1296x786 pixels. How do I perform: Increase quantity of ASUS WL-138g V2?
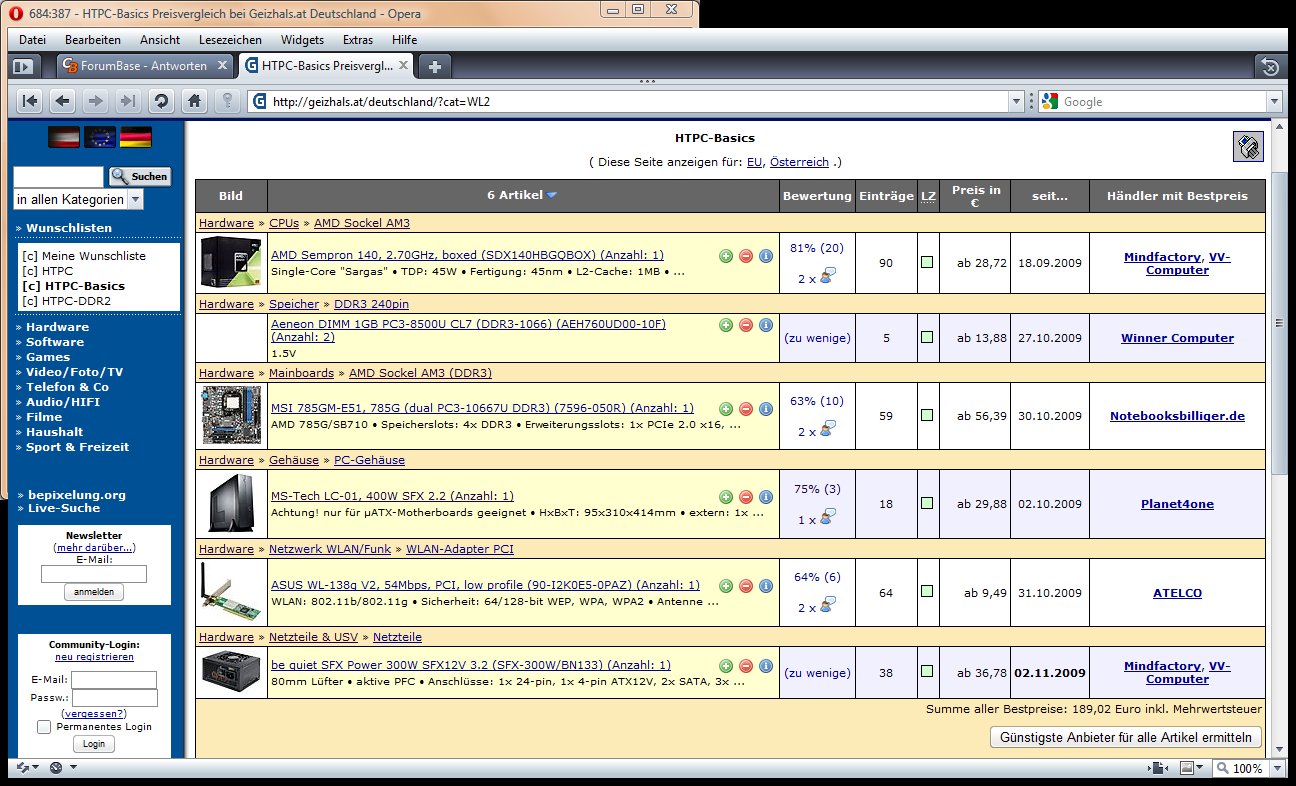pyautogui.click(x=726, y=586)
